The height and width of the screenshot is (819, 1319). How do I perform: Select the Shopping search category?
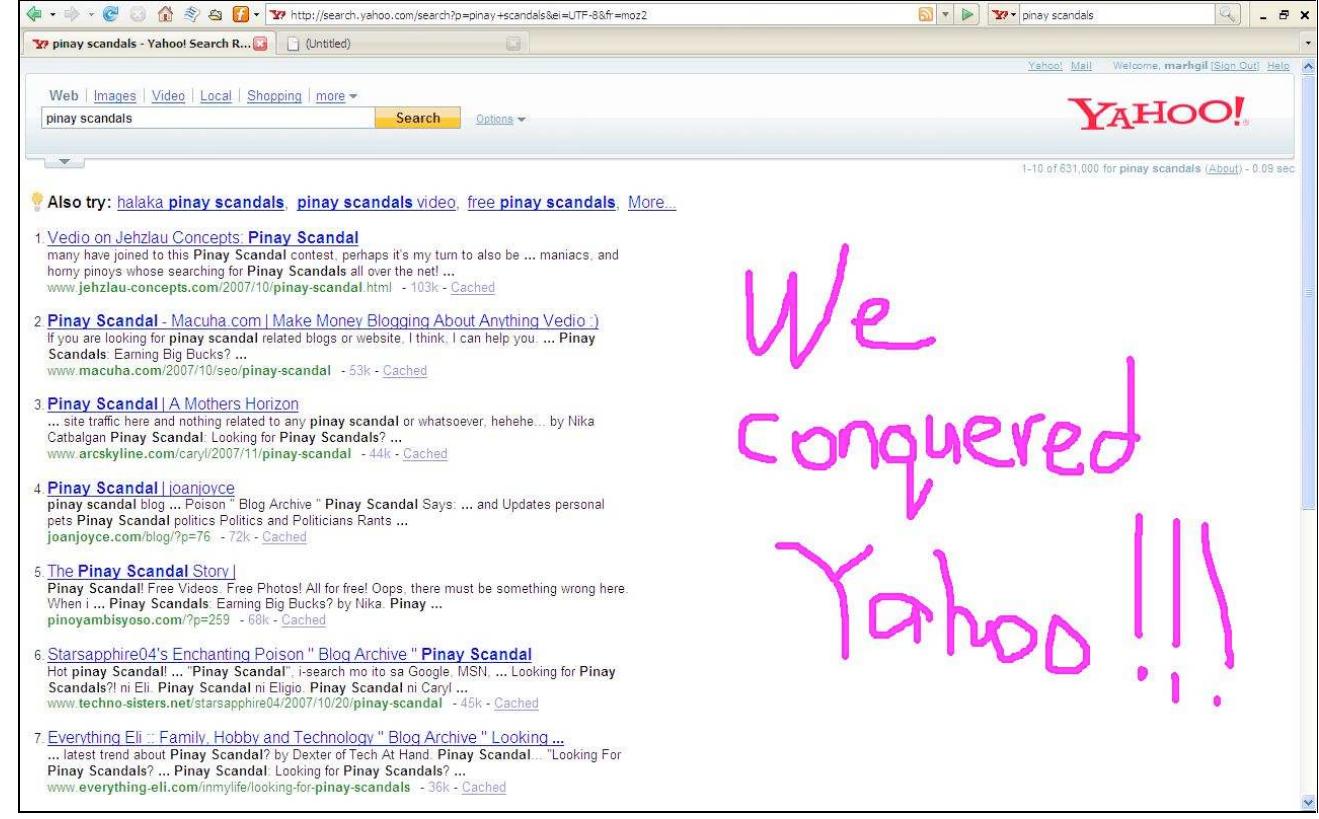[x=274, y=96]
